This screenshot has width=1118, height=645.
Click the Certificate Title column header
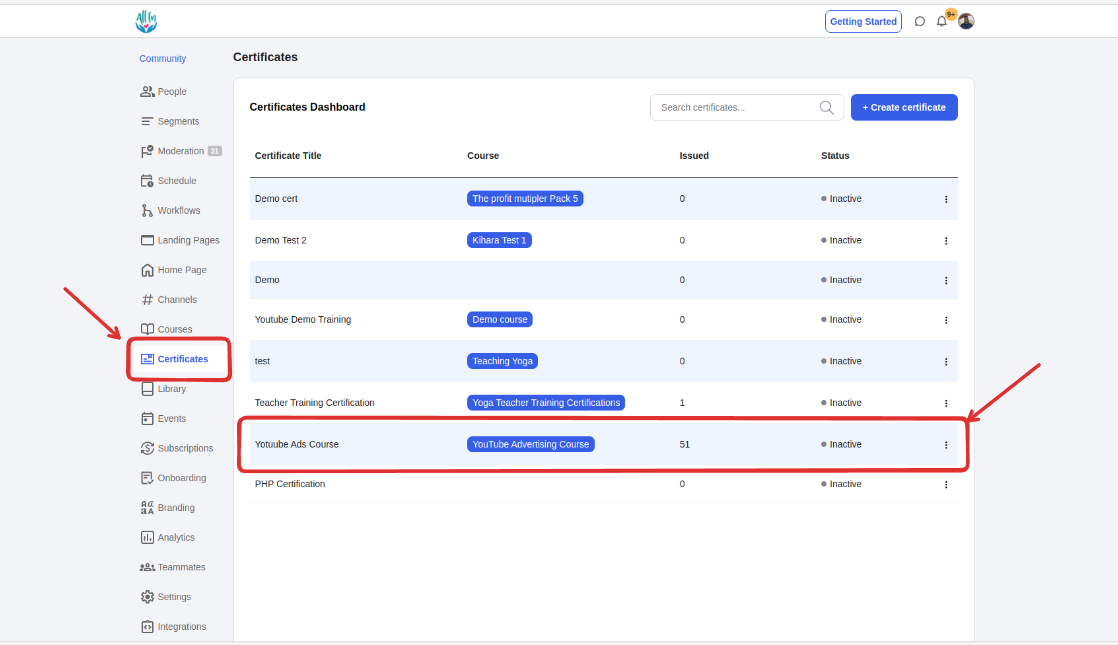288,155
